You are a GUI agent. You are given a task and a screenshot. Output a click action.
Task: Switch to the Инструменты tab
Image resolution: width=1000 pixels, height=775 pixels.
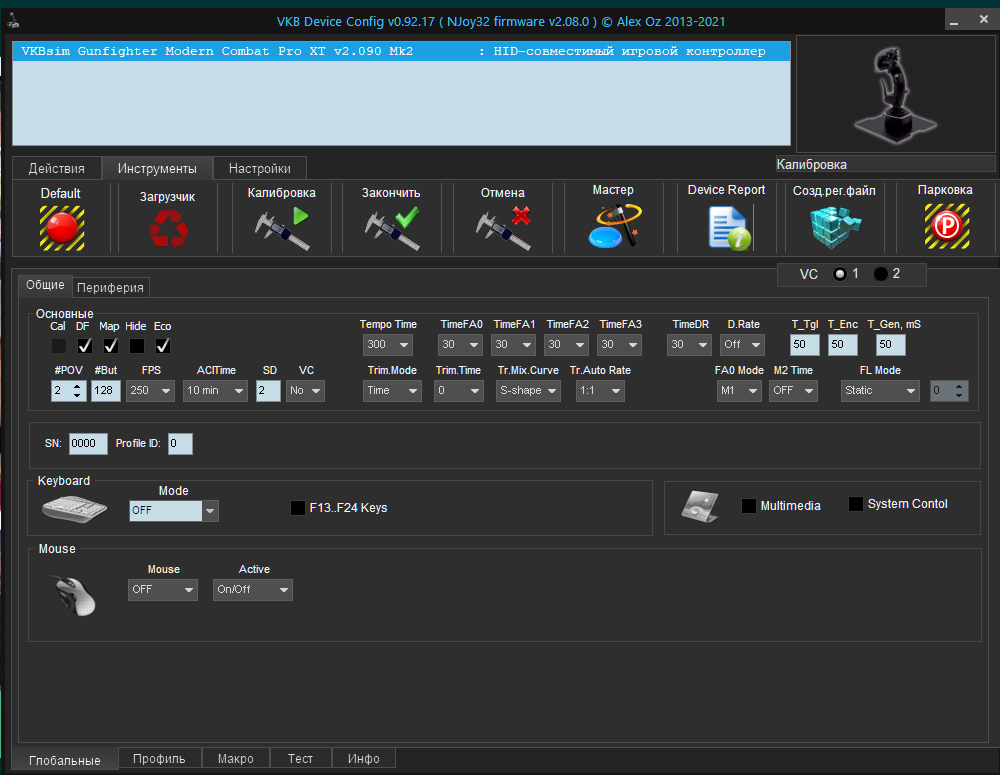point(157,168)
